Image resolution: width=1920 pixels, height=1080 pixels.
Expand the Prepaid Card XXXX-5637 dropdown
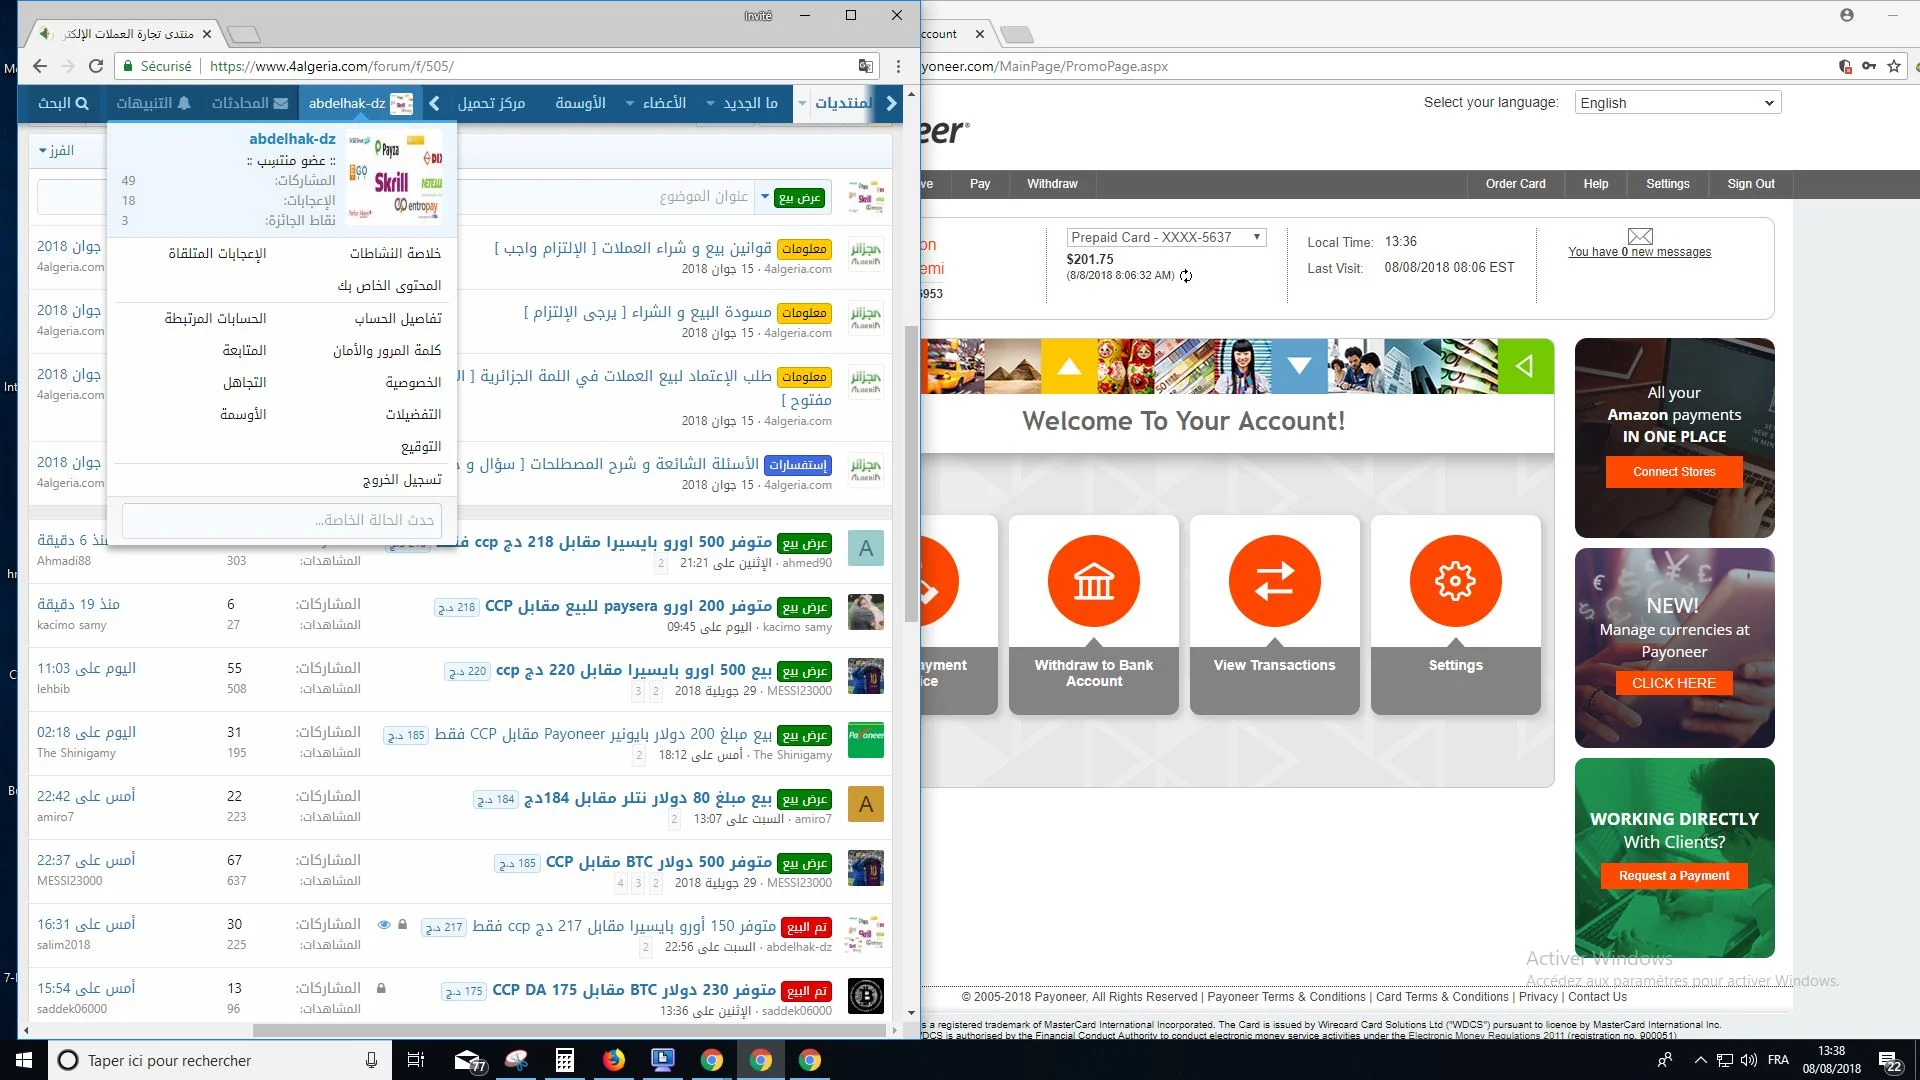1165,237
